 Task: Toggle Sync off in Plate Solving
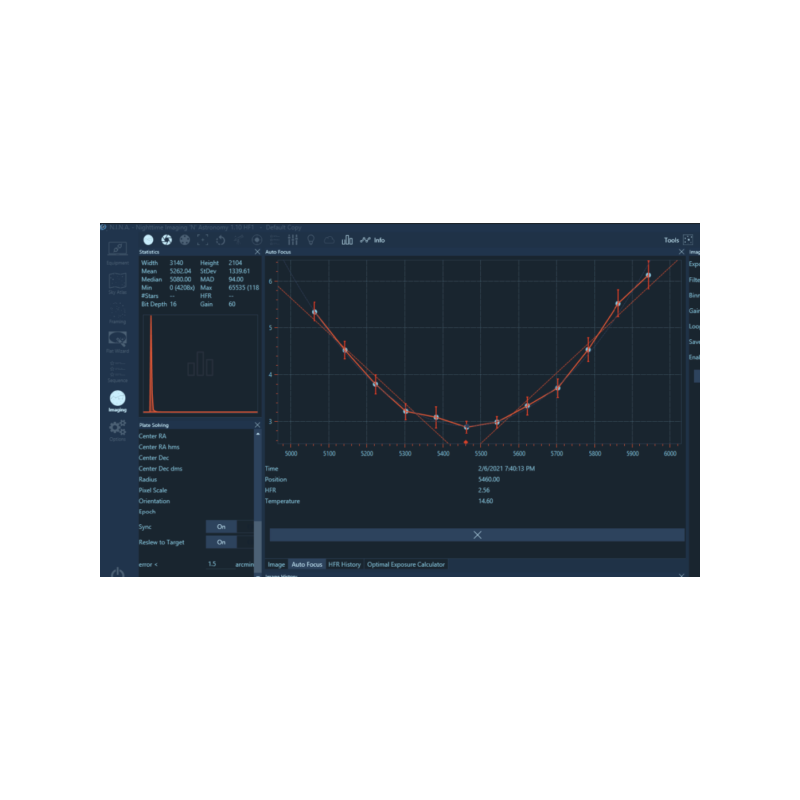(219, 527)
